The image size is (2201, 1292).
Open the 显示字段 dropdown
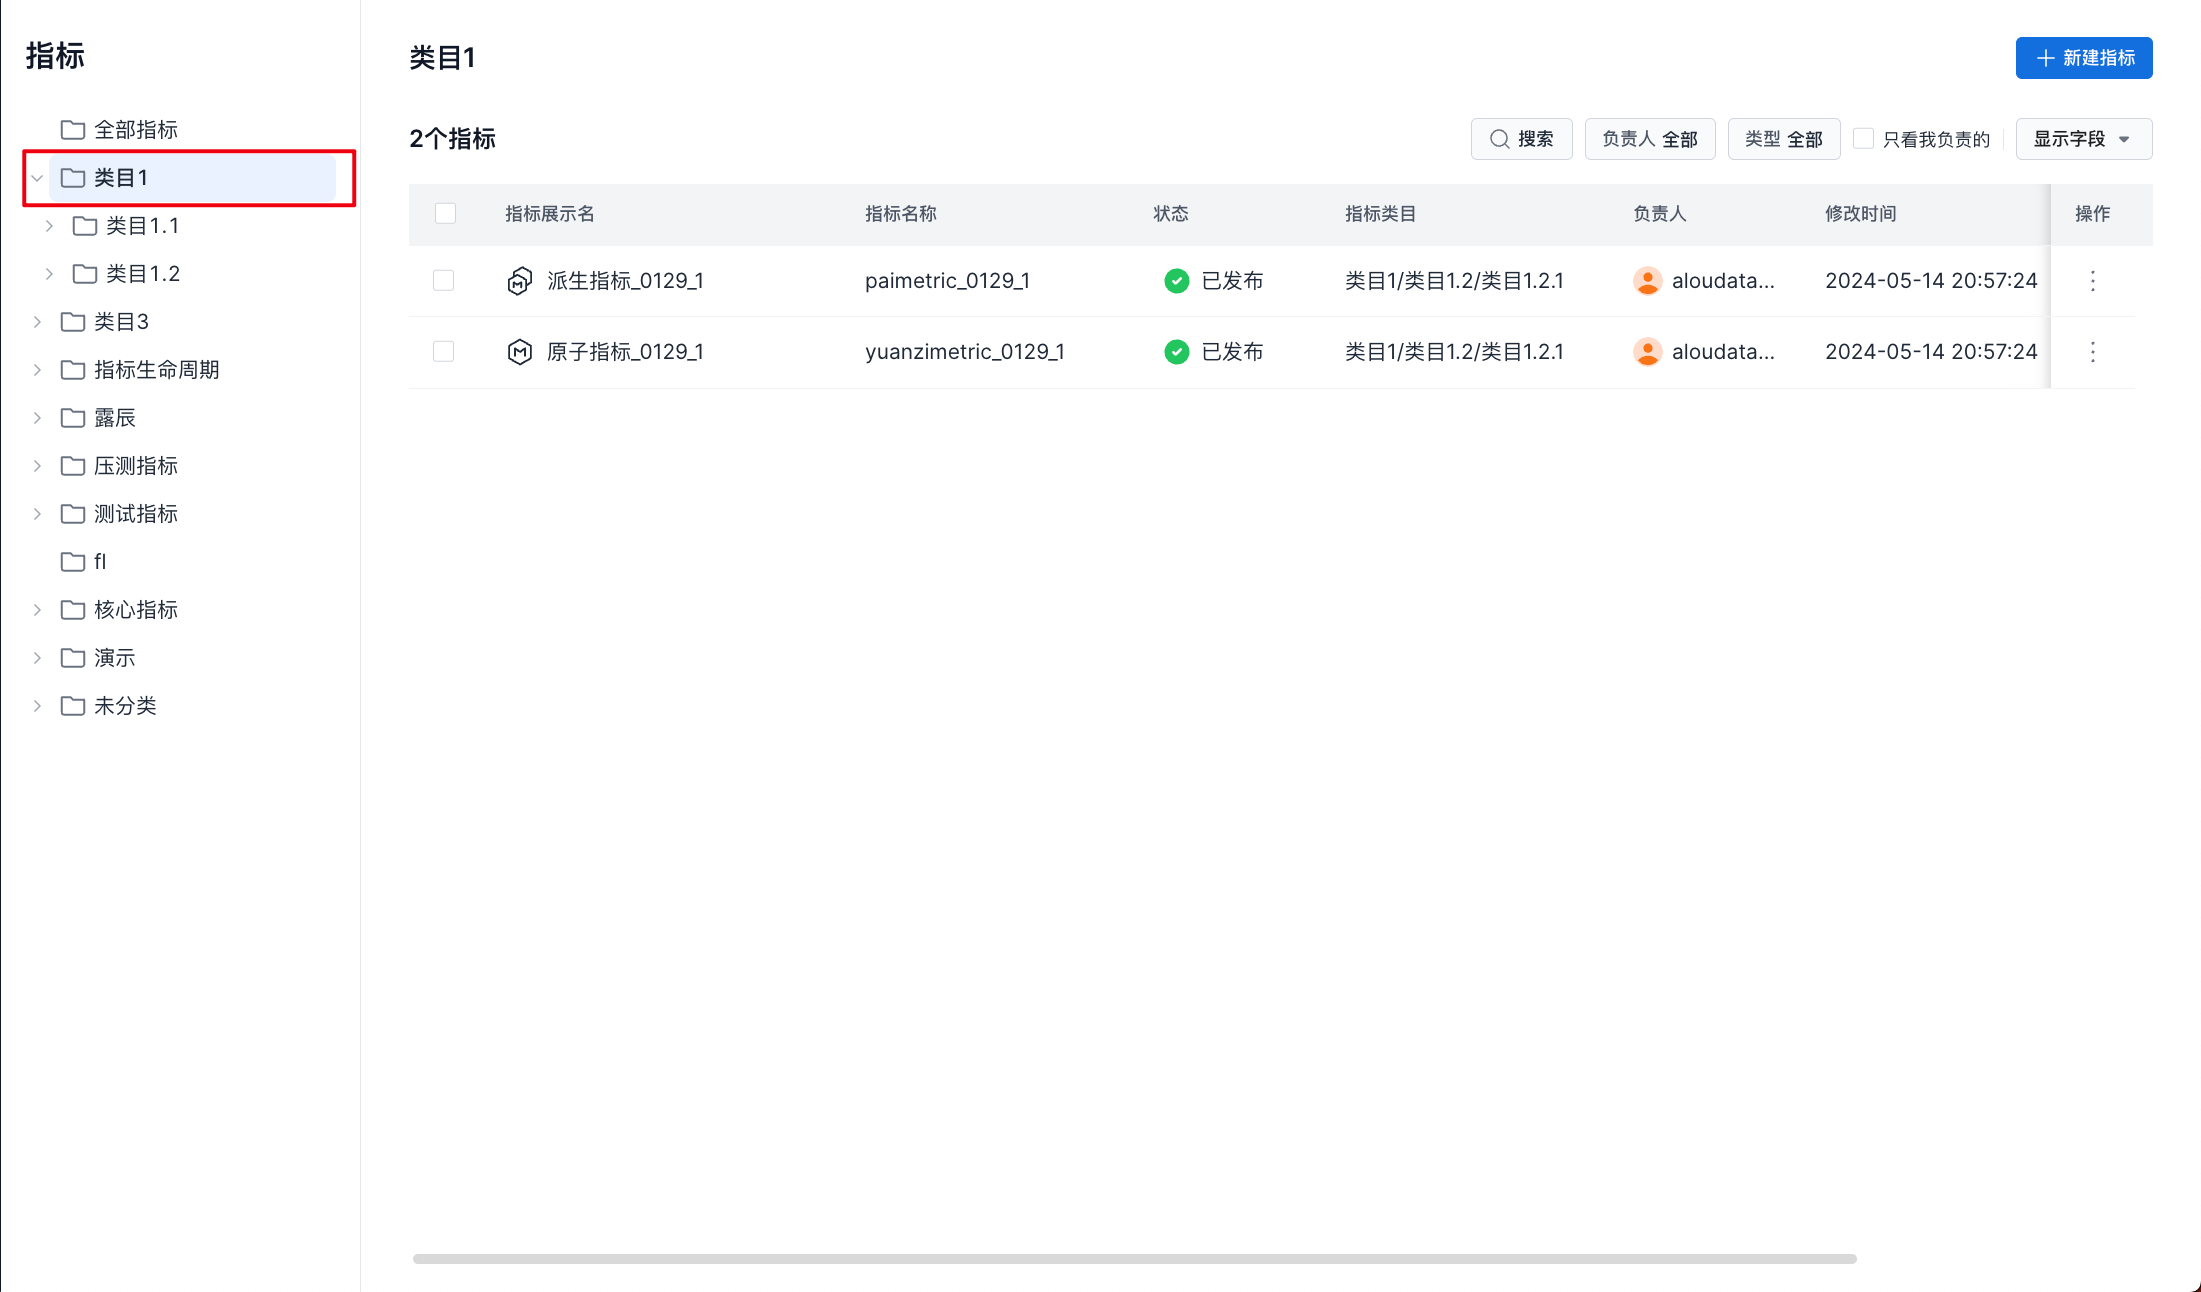point(2083,139)
